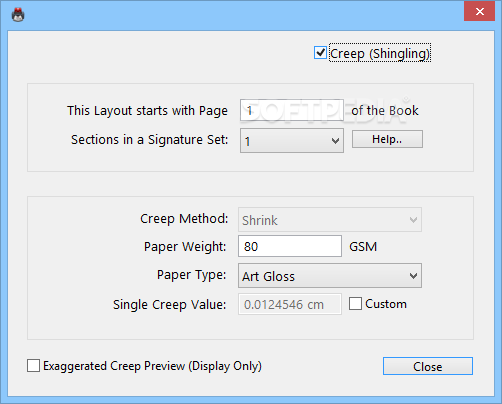The width and height of the screenshot is (502, 404).
Task: Click the "This Layout starts with Page" label
Action: tap(147, 111)
